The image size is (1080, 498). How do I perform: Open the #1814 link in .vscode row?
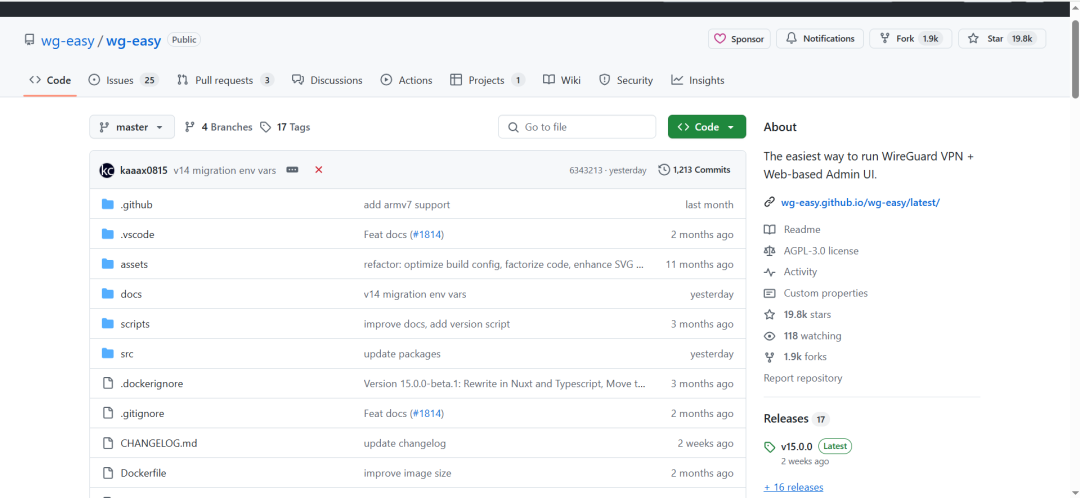[x=426, y=235]
